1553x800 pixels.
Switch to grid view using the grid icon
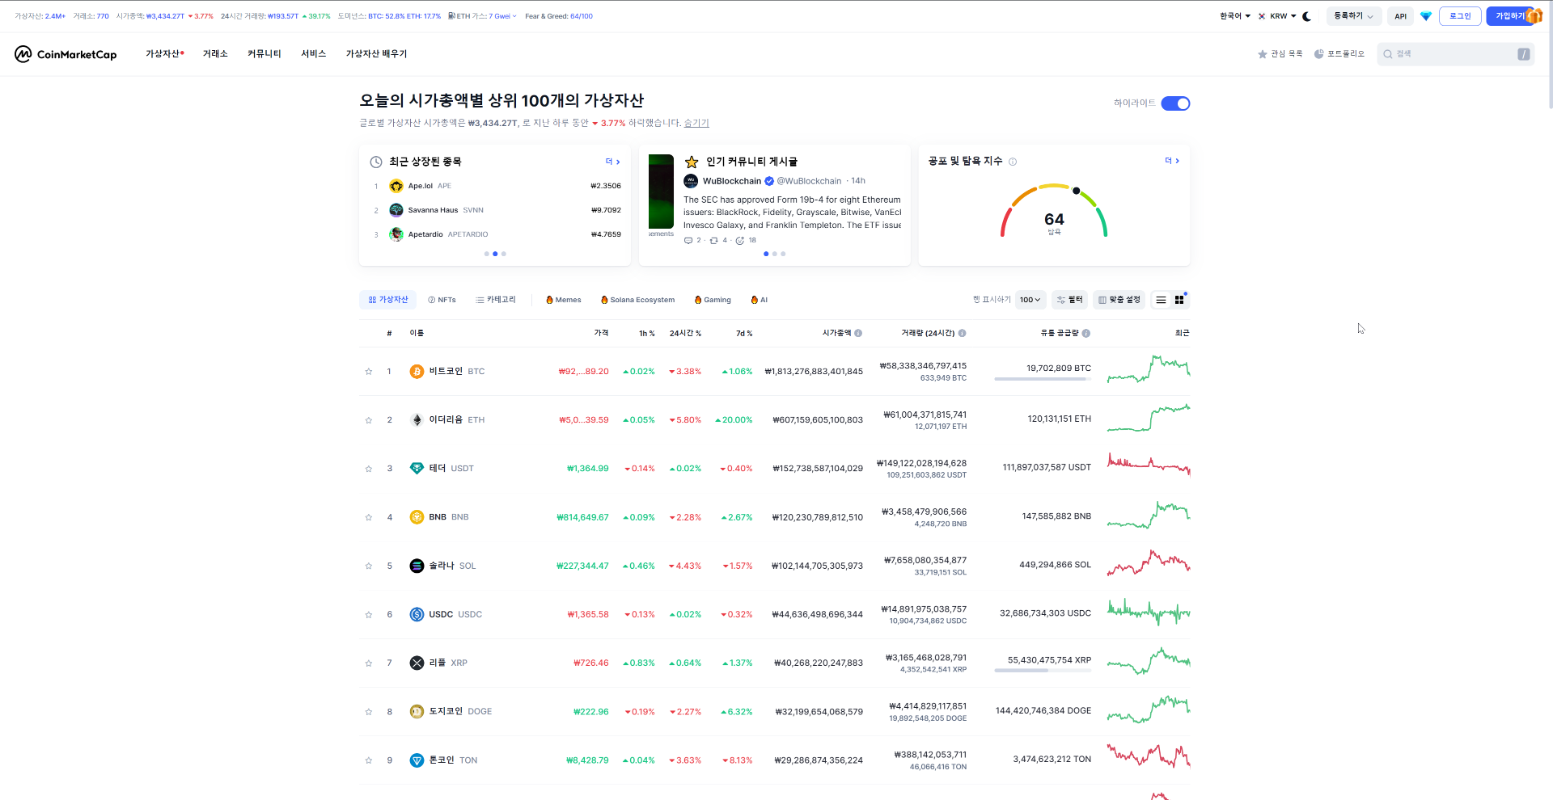point(1180,299)
